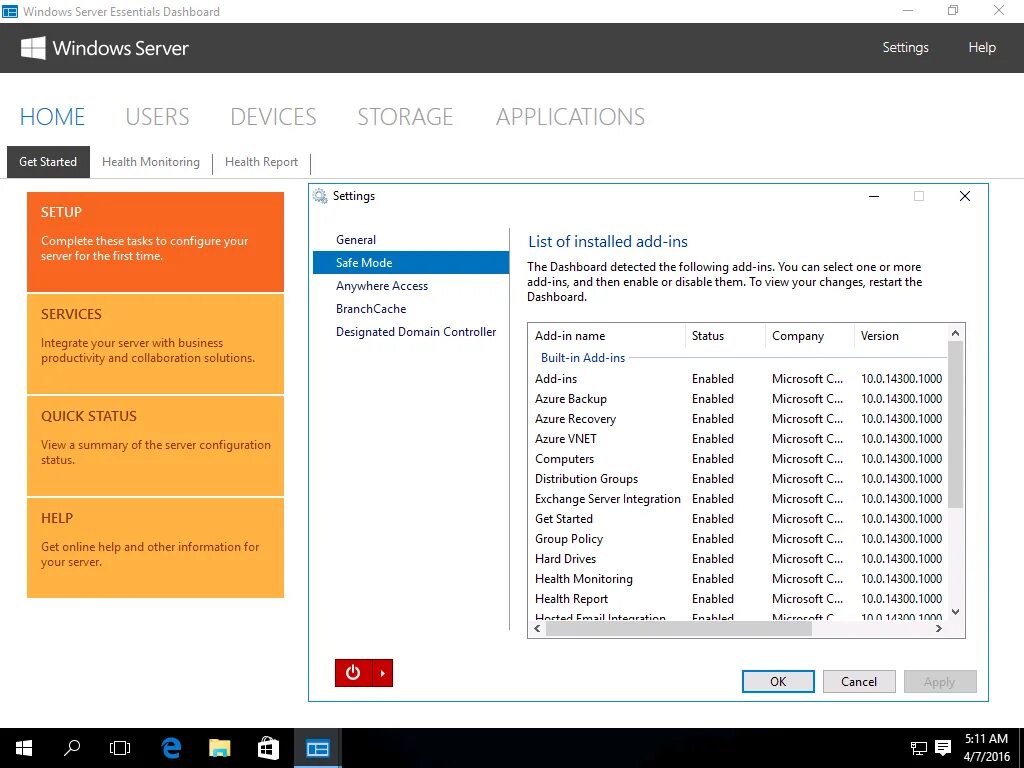Sort by the Add-in name column header
Image resolution: width=1024 pixels, height=768 pixels.
[x=607, y=336]
